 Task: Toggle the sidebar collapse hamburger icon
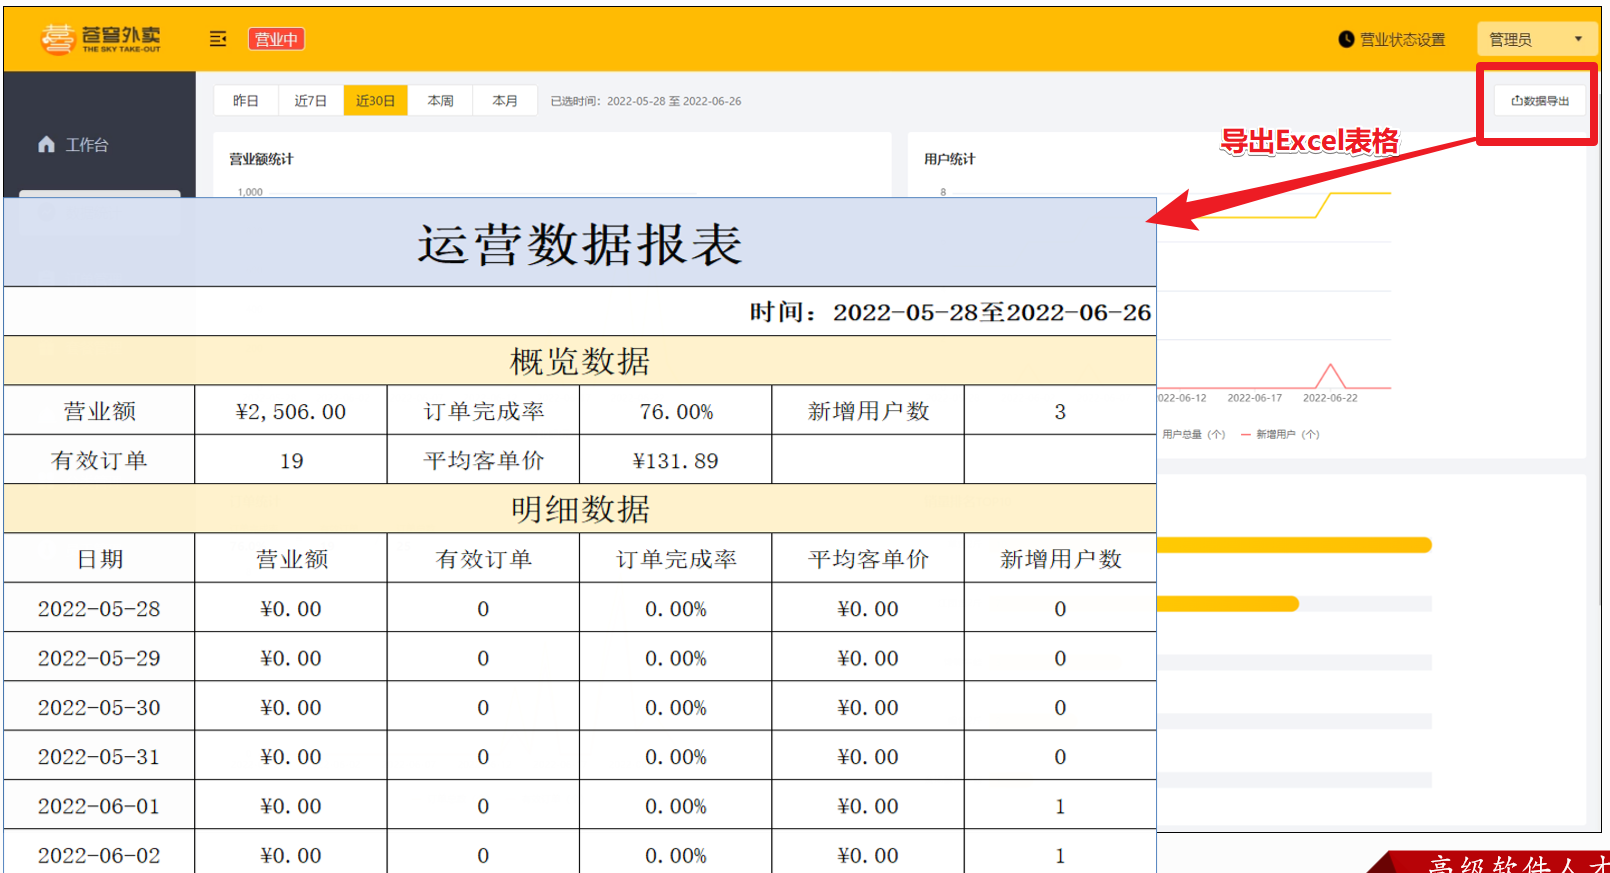pos(218,39)
